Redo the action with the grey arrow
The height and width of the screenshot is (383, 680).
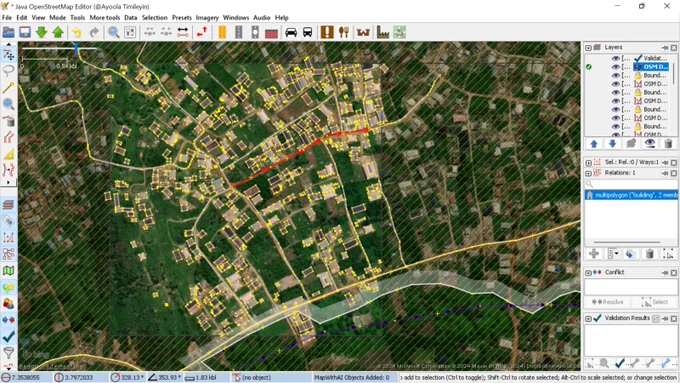pos(94,32)
